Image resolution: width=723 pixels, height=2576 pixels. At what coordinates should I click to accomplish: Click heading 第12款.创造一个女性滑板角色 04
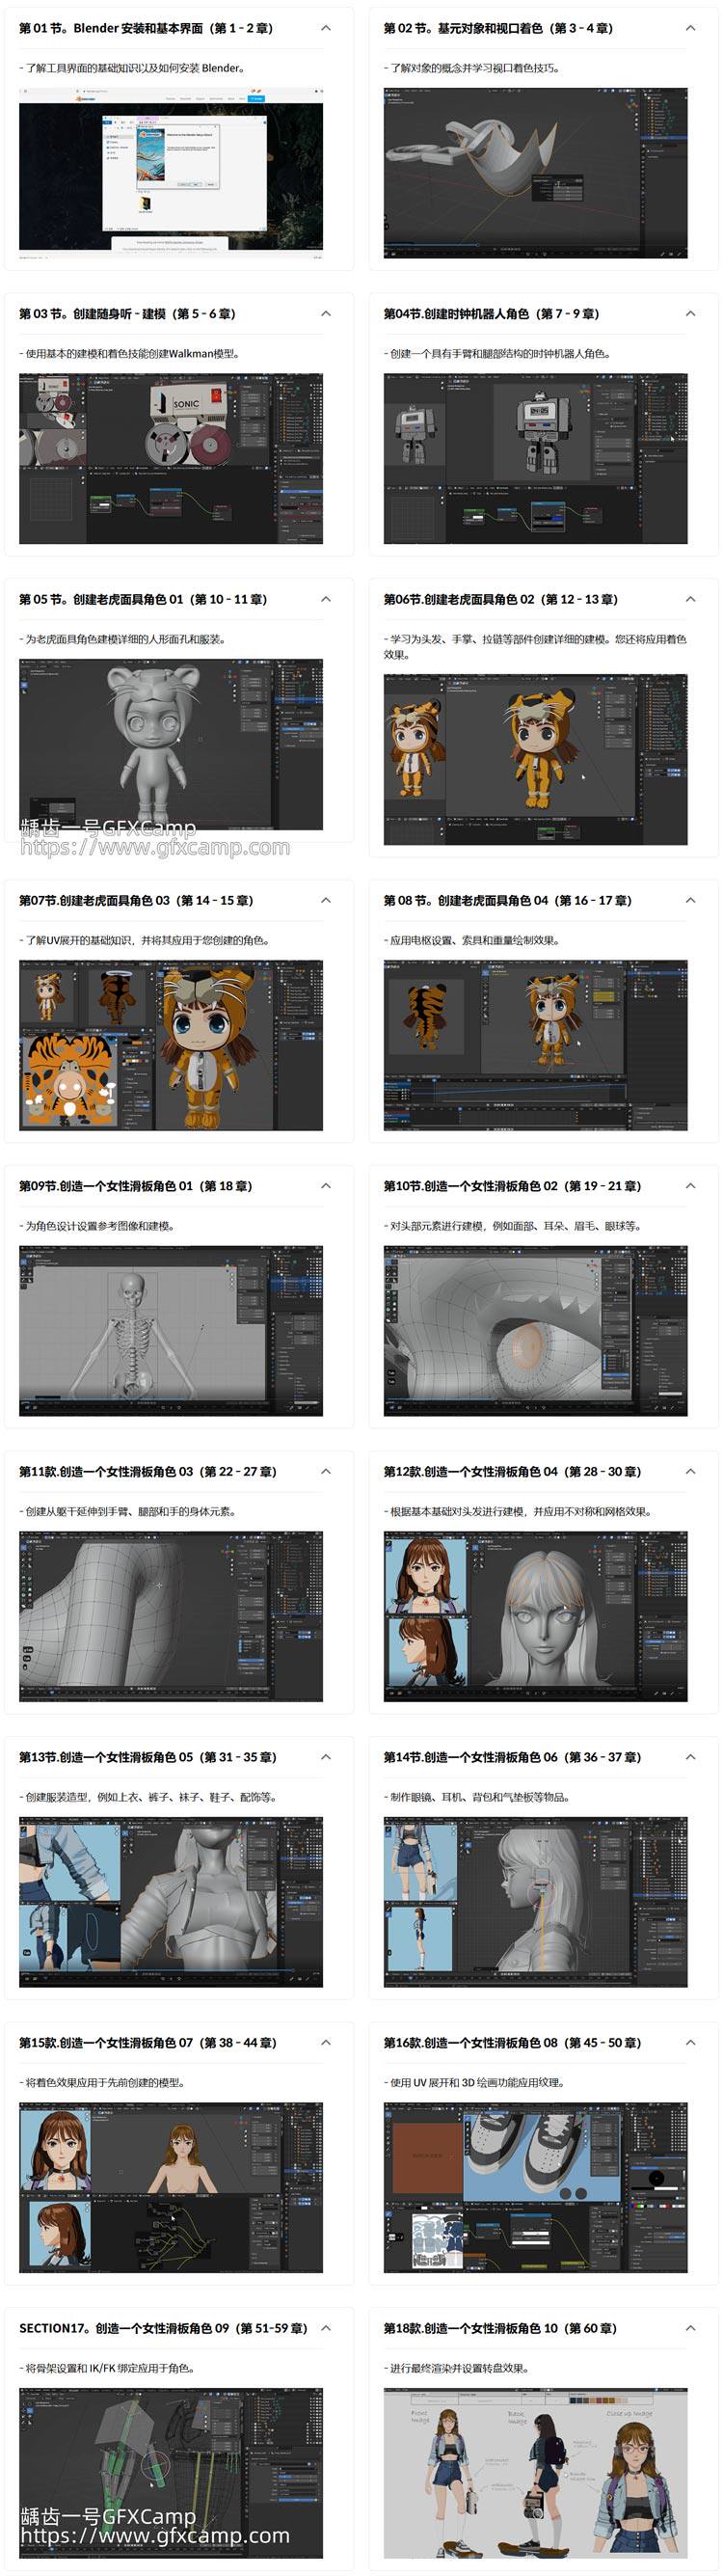[513, 1472]
